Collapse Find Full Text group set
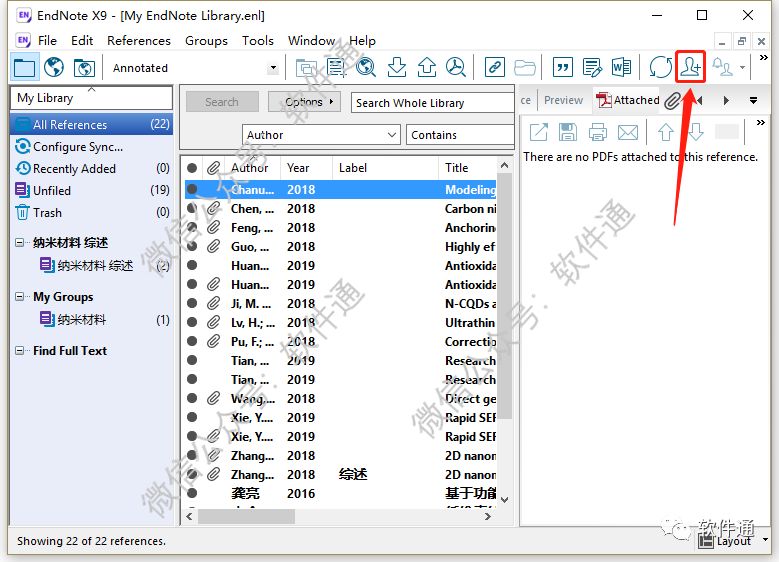Screen dimensions: 779x562 click(19, 350)
